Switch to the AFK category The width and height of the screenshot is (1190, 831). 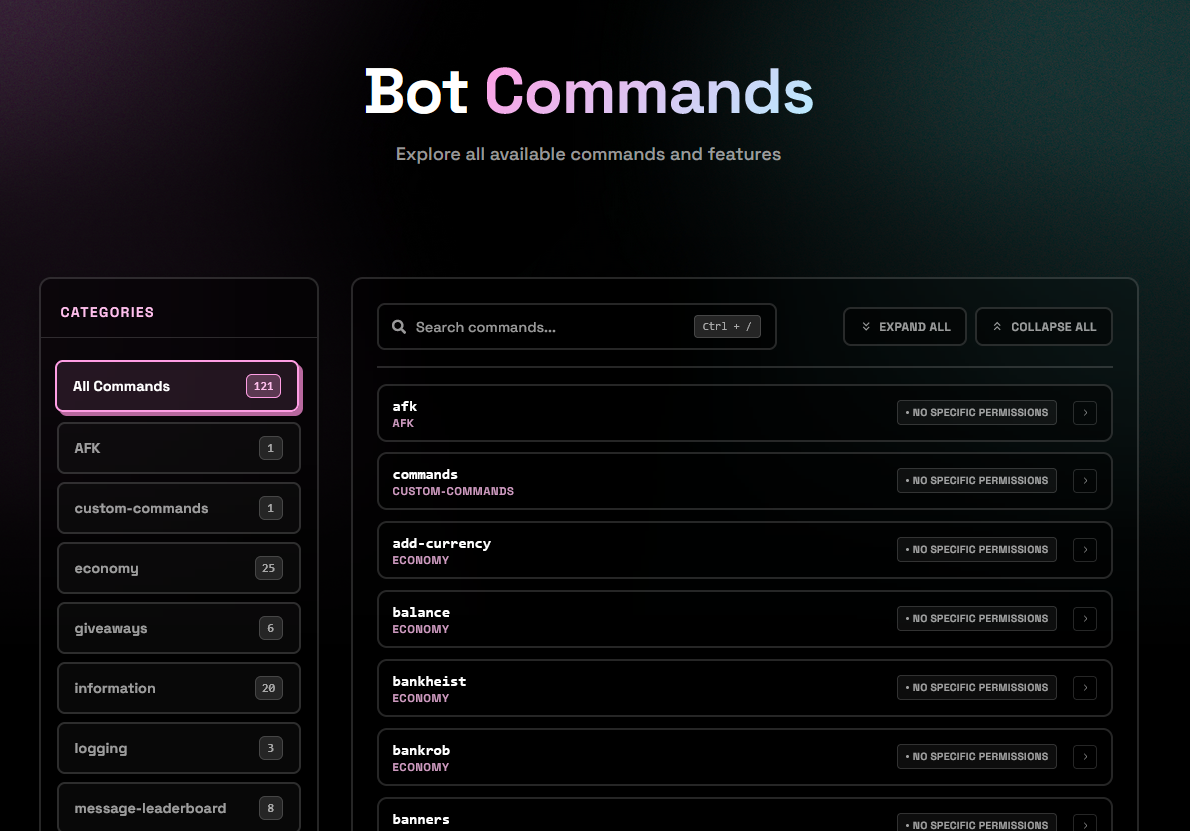(x=178, y=448)
